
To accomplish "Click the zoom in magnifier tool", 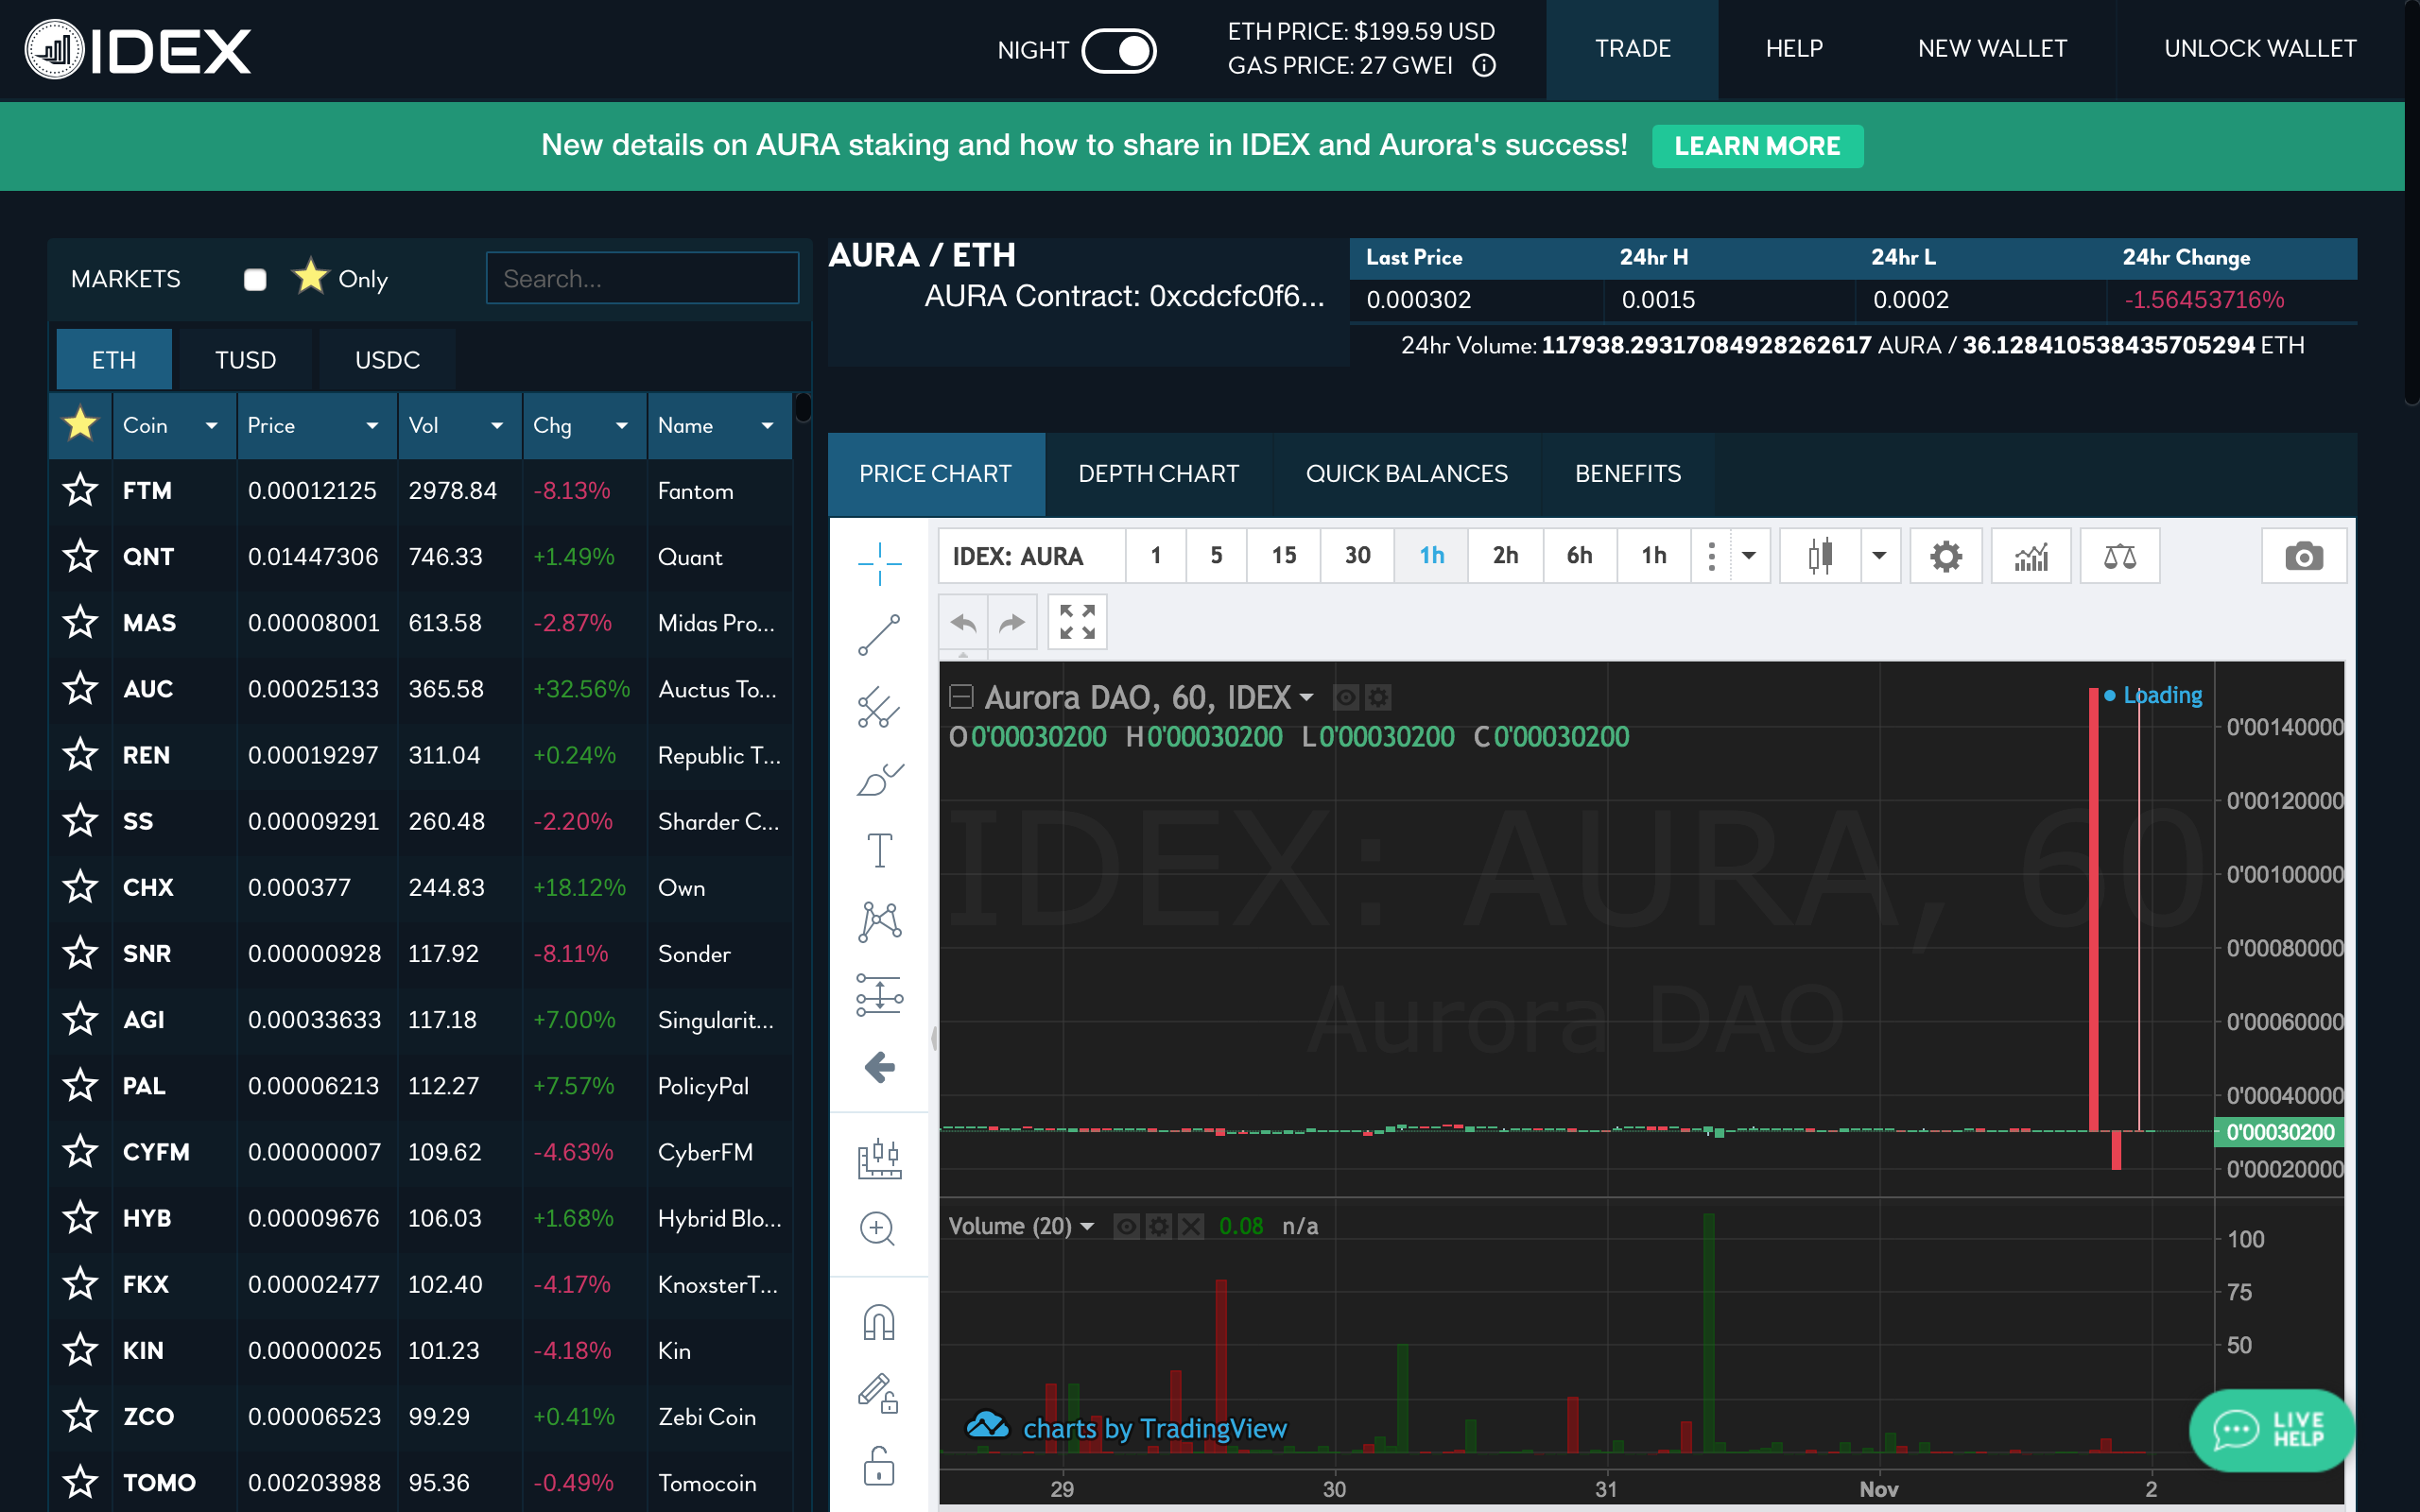I will coord(877,1228).
